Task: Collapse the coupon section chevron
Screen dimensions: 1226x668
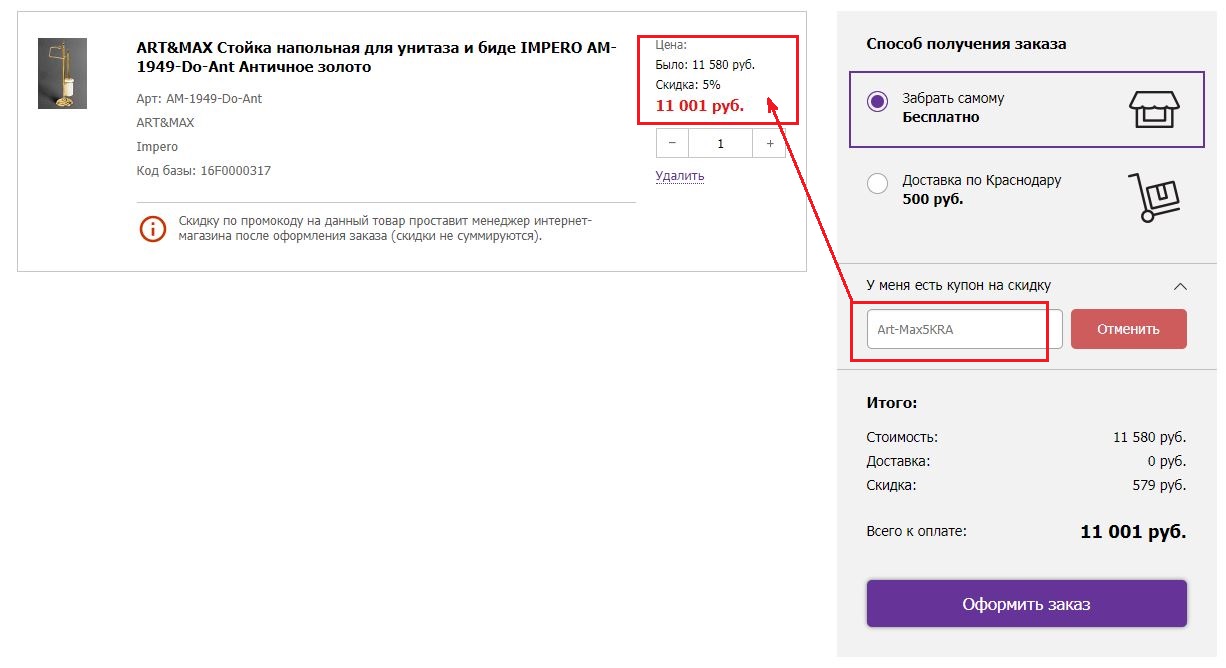Action: pos(1180,286)
